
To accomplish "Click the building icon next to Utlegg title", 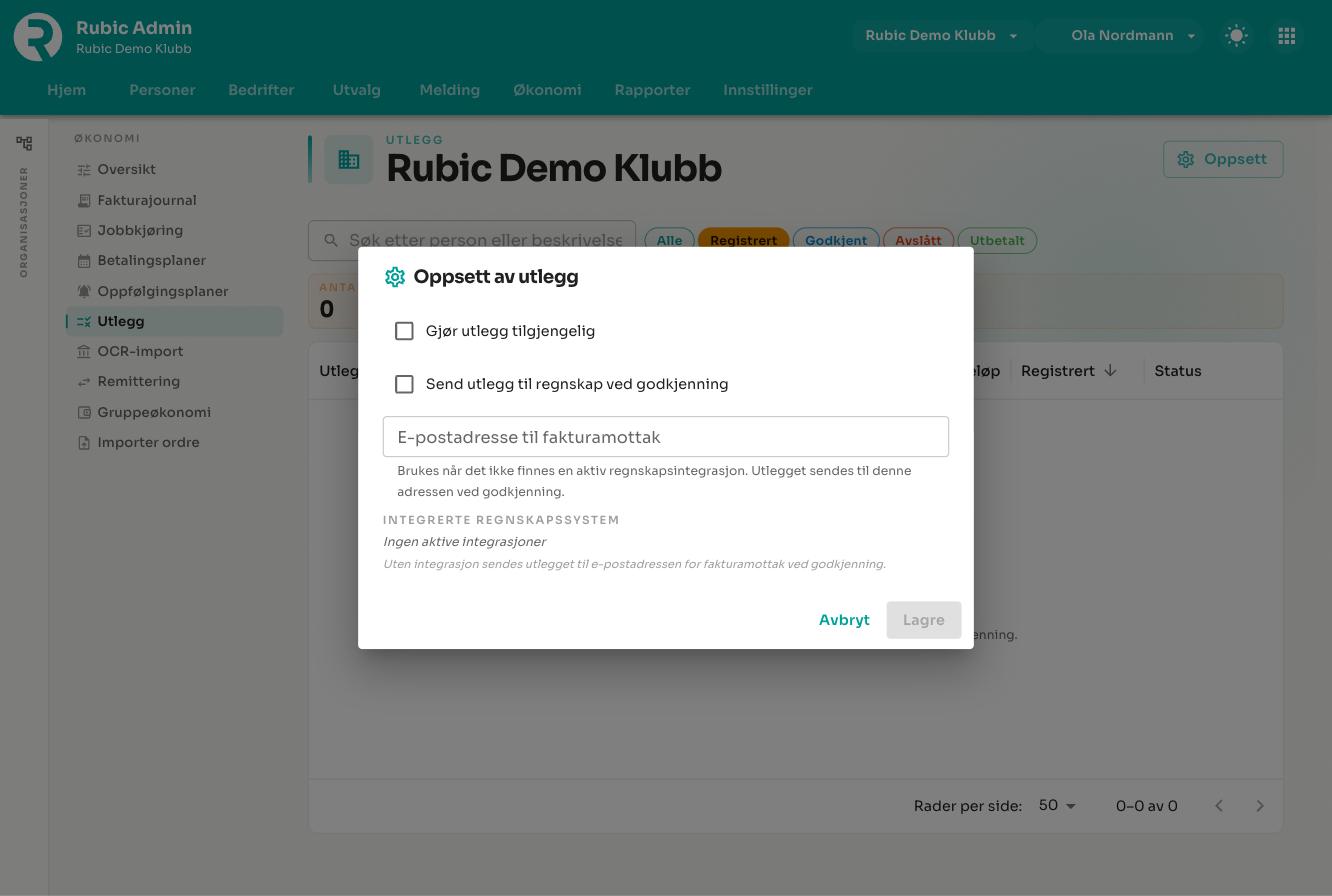I will coord(349,159).
